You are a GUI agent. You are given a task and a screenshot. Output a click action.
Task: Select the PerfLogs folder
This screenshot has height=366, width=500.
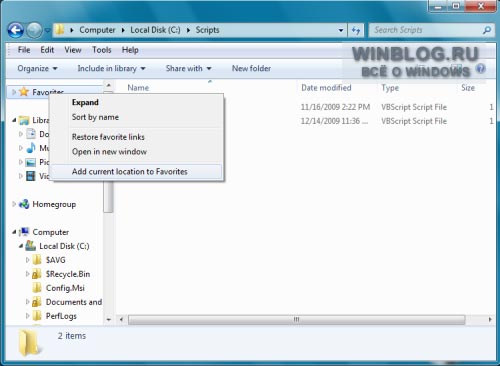tap(61, 316)
